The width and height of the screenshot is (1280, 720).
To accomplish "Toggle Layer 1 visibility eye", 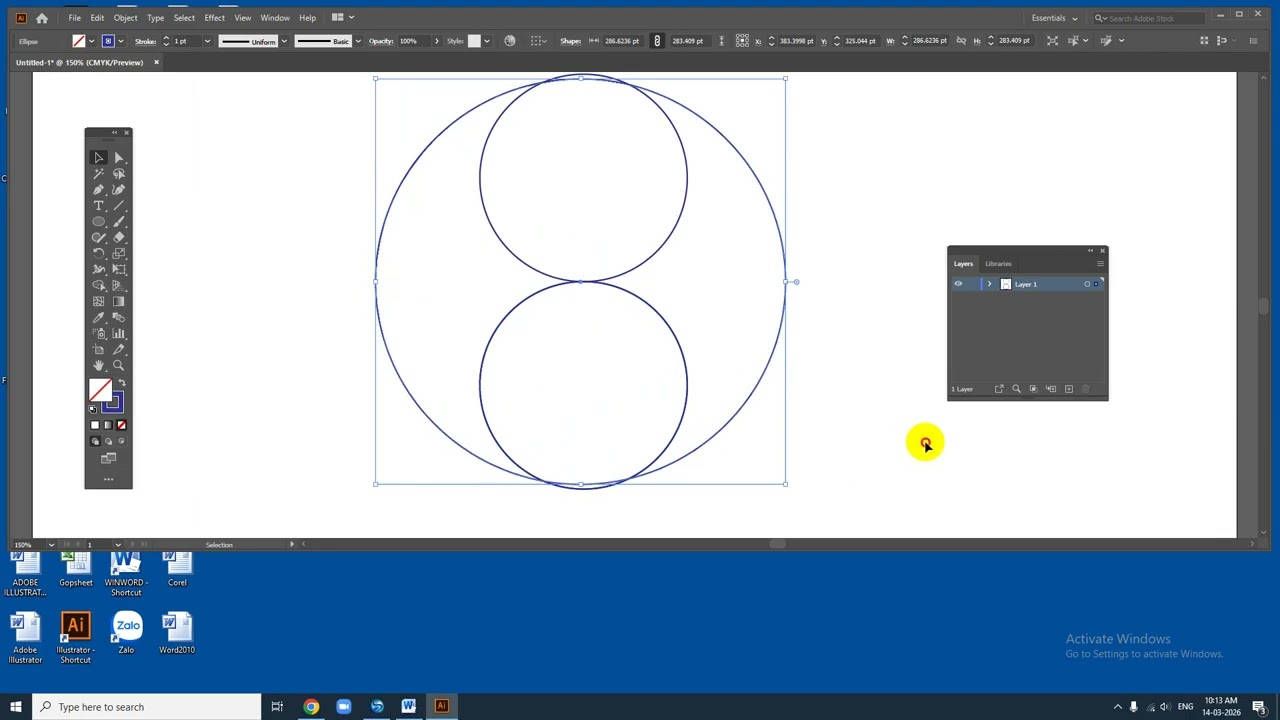I will [x=958, y=284].
